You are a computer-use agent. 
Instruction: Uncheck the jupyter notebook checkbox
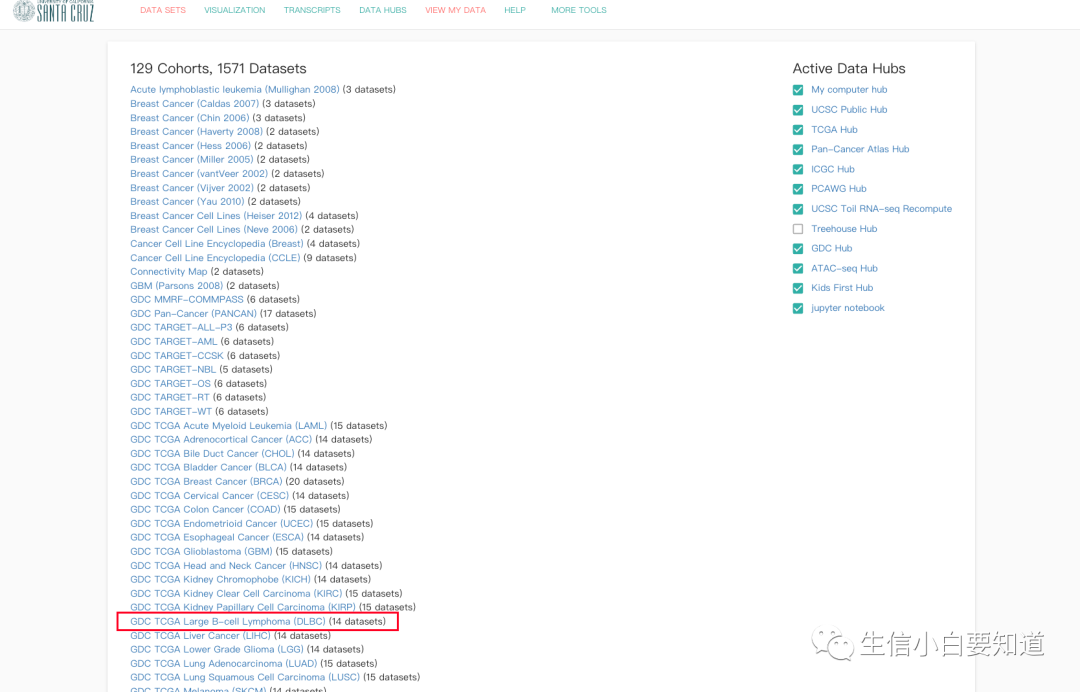pyautogui.click(x=798, y=308)
